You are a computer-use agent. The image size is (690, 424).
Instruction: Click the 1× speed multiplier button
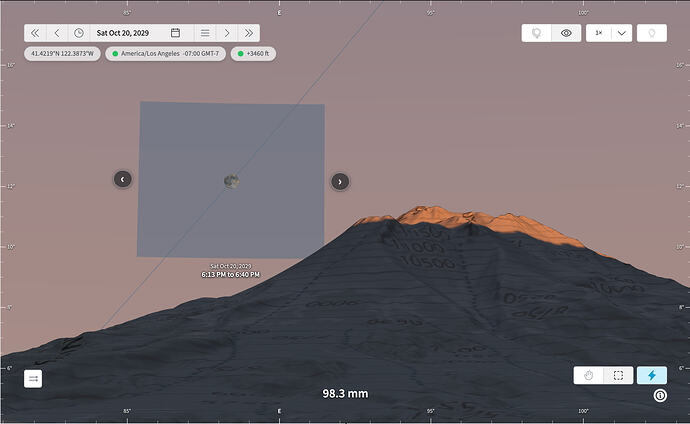coord(598,33)
